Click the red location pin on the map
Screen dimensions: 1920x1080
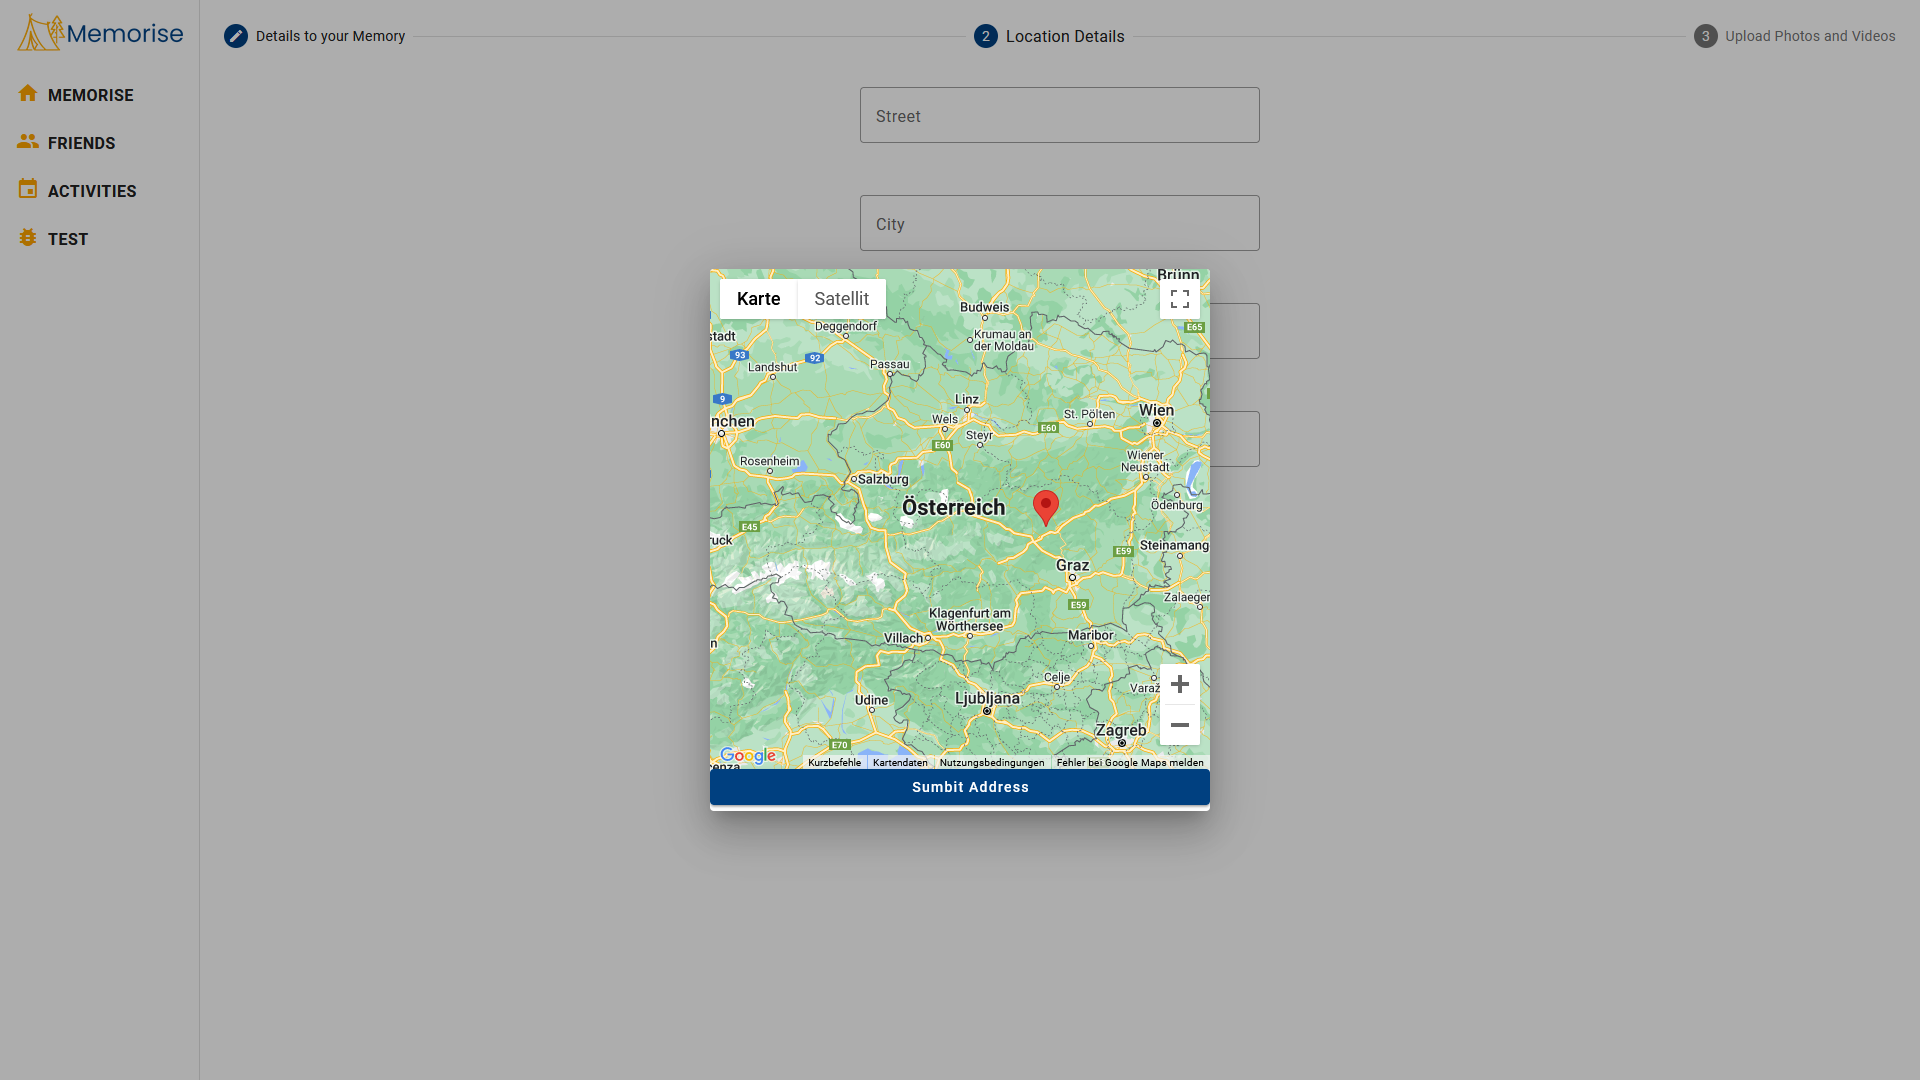[1046, 507]
